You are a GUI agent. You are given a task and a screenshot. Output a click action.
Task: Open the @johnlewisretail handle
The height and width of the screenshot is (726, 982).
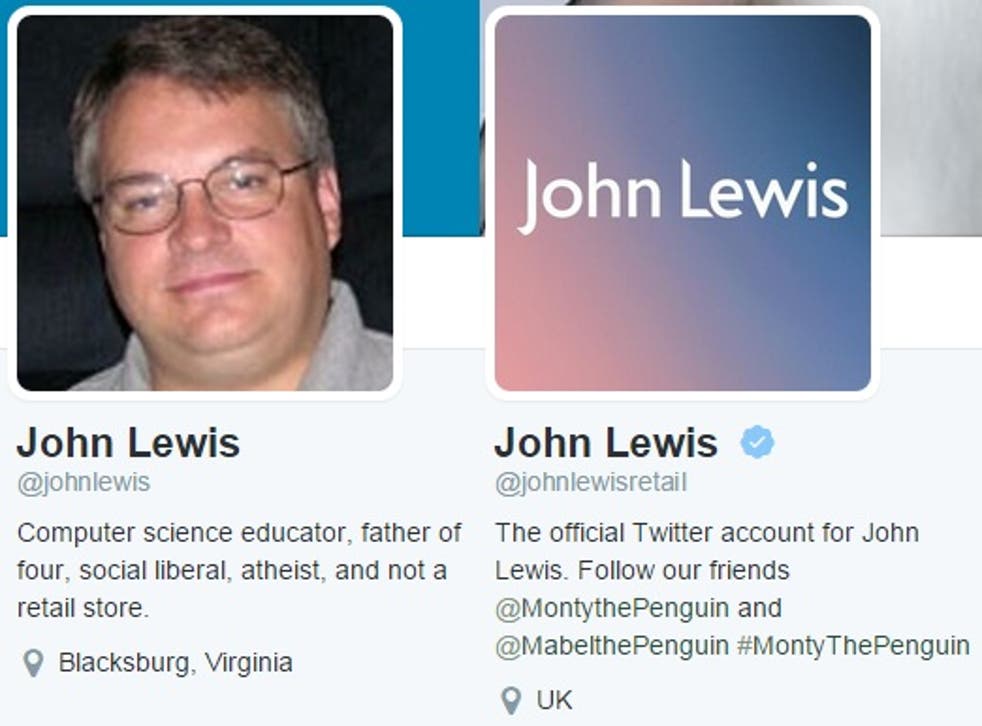pos(591,483)
